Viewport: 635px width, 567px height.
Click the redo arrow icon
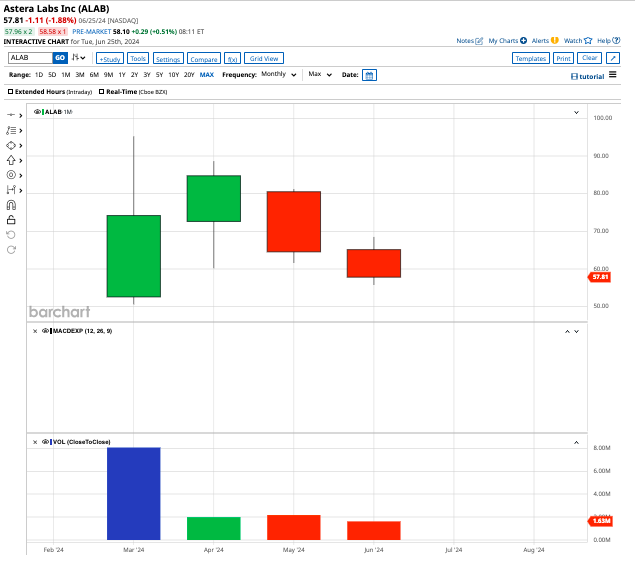[x=11, y=248]
